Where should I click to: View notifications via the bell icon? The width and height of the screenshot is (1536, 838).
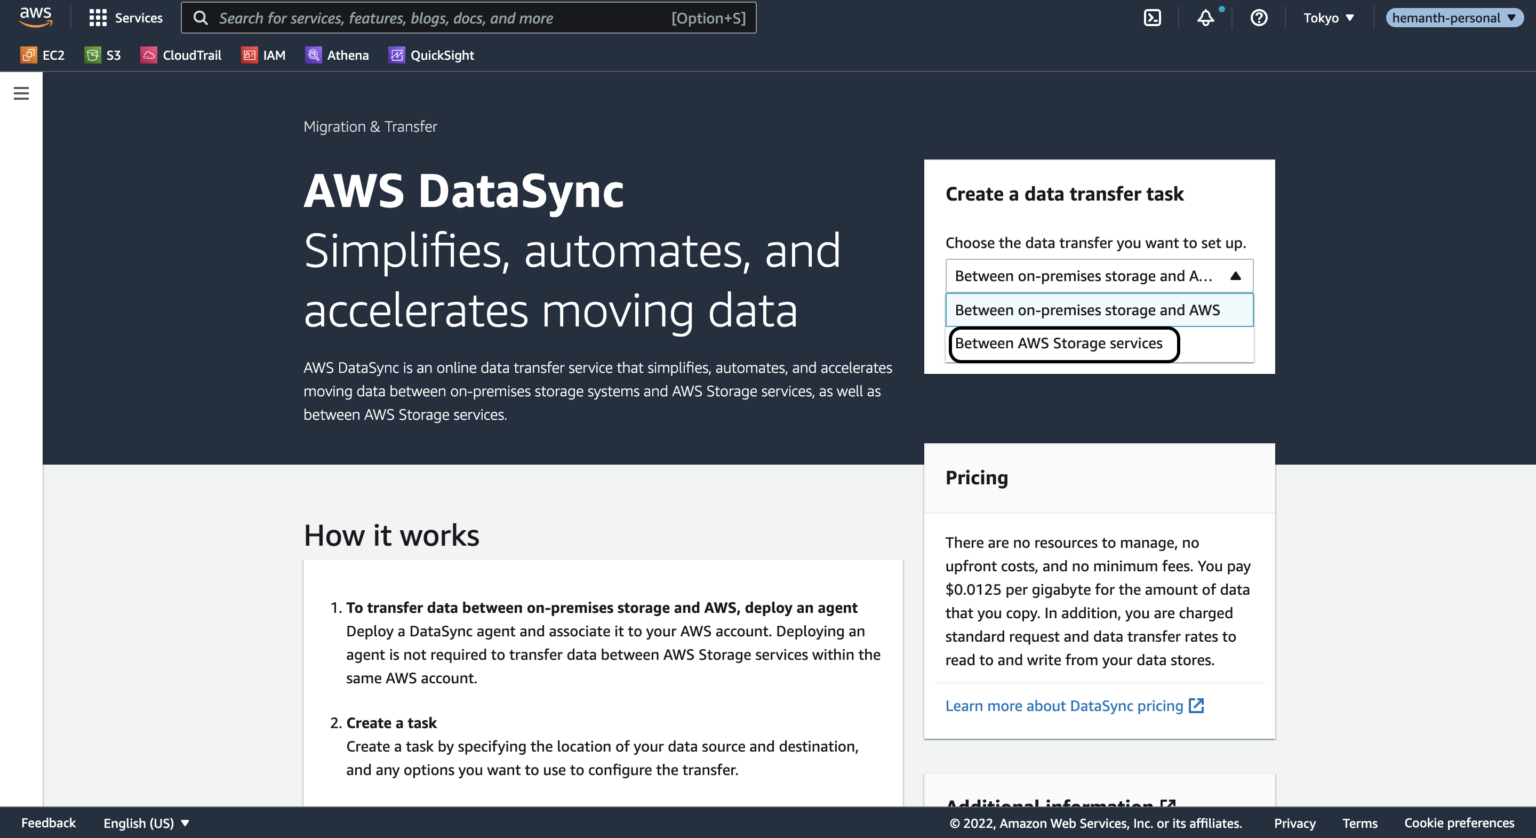tap(1205, 17)
